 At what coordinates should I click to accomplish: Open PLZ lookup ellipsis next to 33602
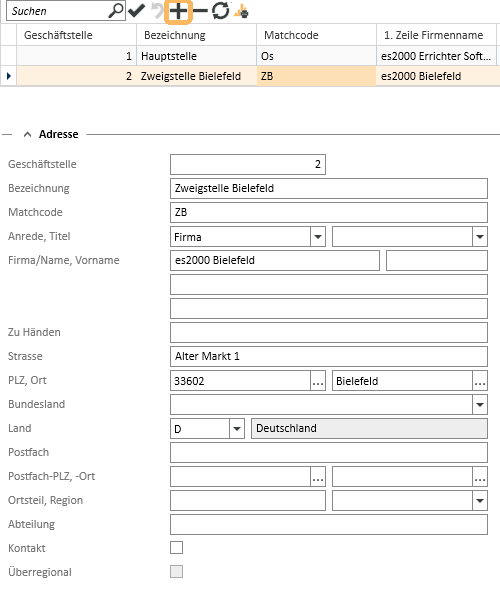click(318, 381)
